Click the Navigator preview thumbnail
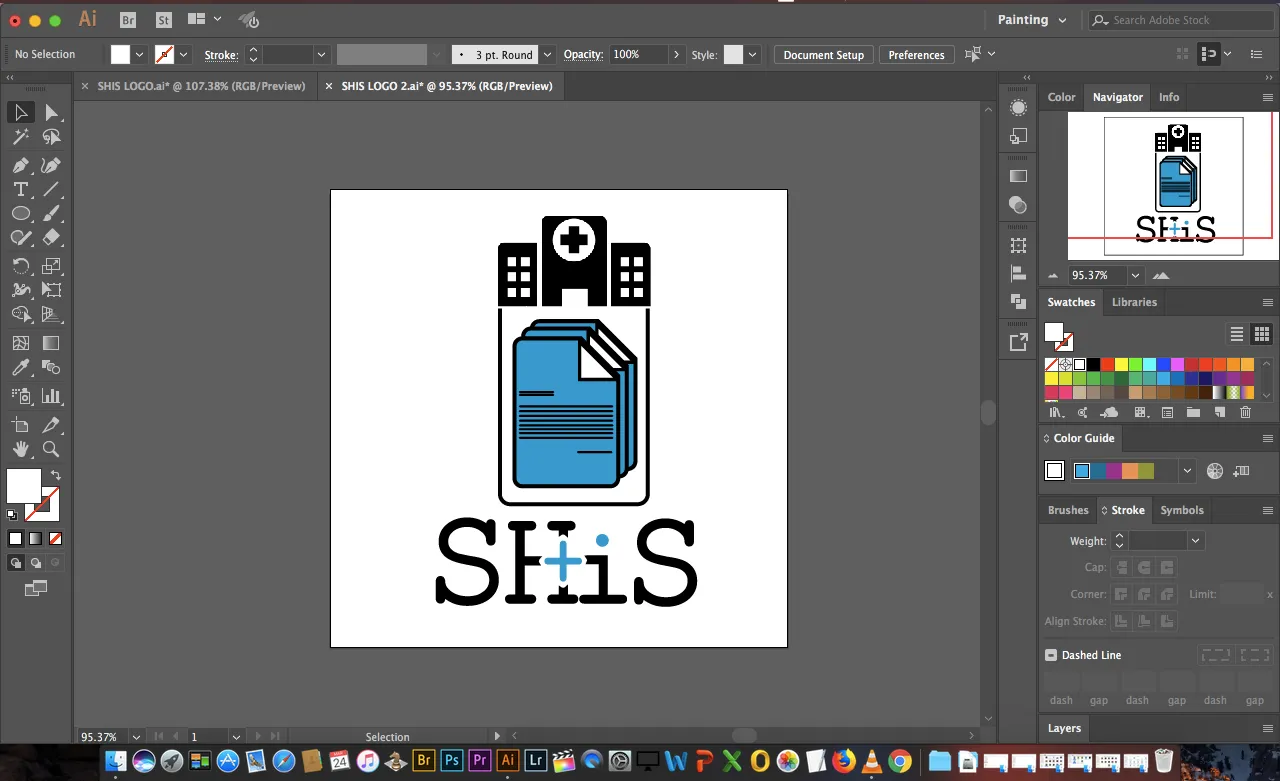Image resolution: width=1280 pixels, height=781 pixels. tap(1173, 186)
